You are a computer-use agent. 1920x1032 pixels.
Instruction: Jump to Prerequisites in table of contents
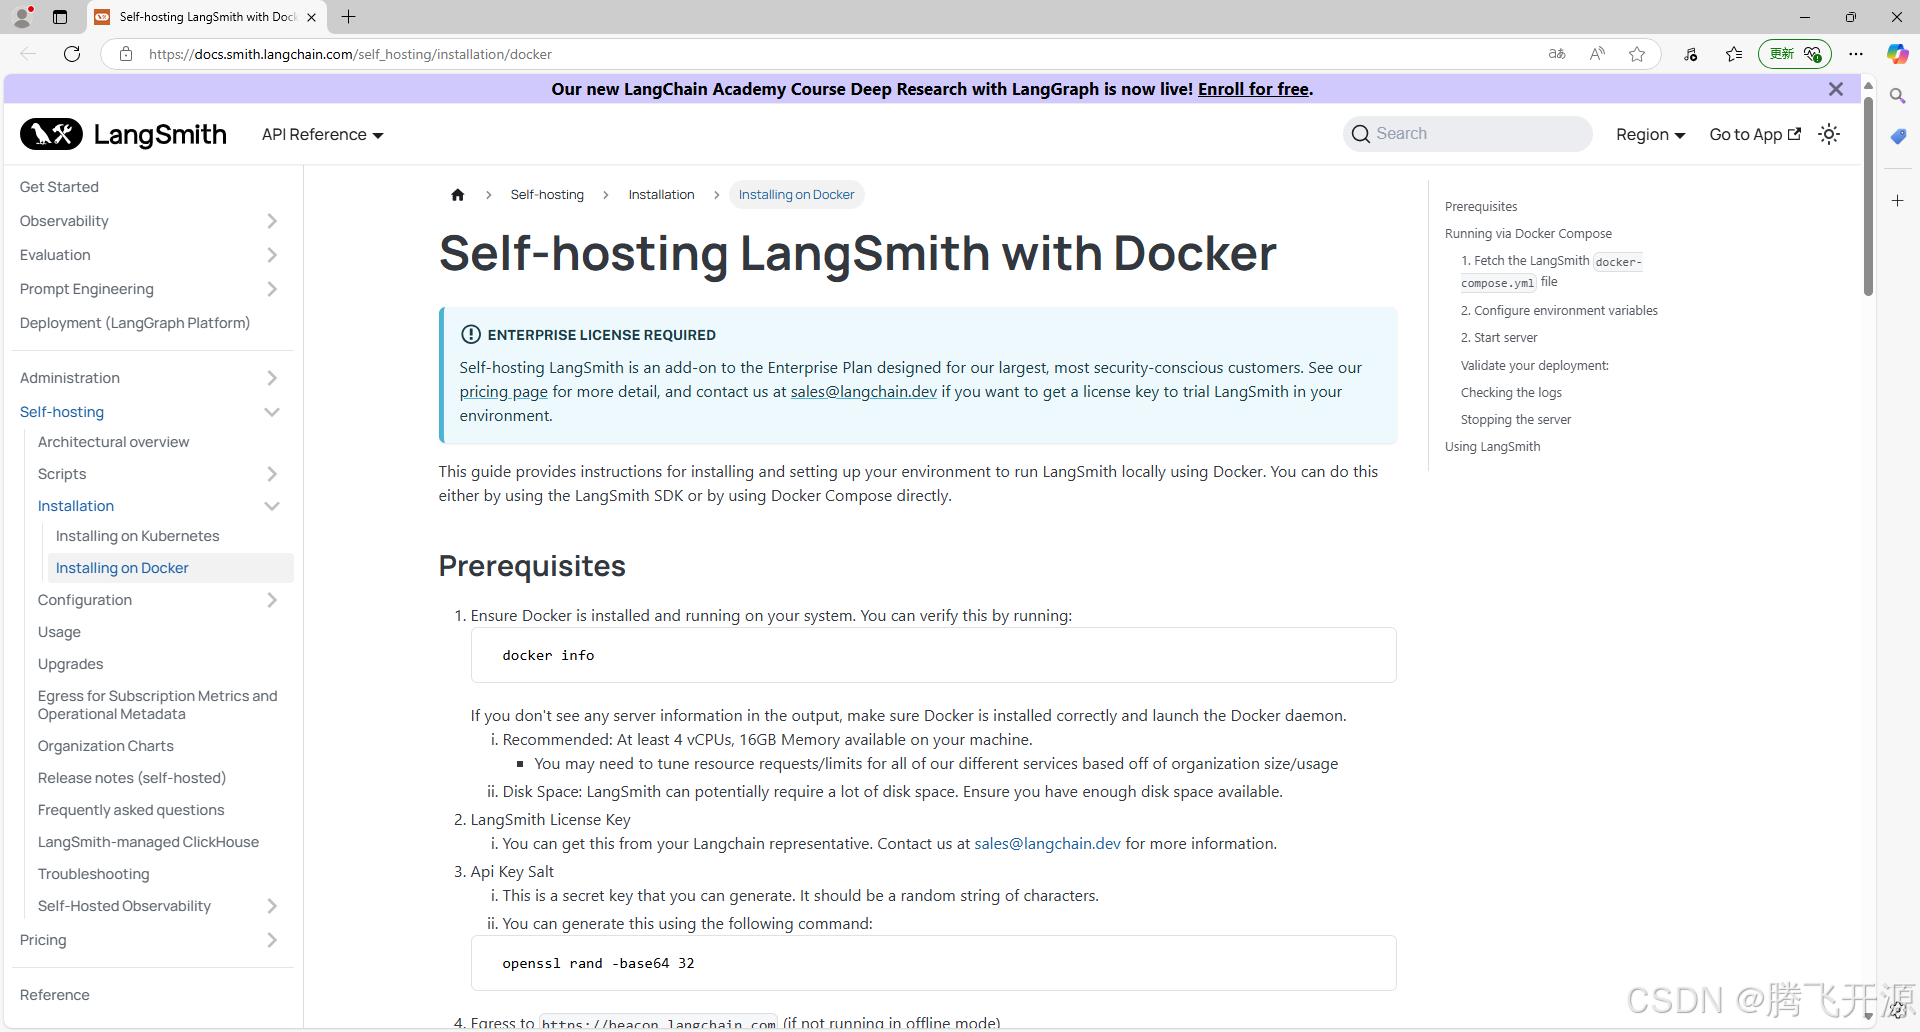[1481, 207]
